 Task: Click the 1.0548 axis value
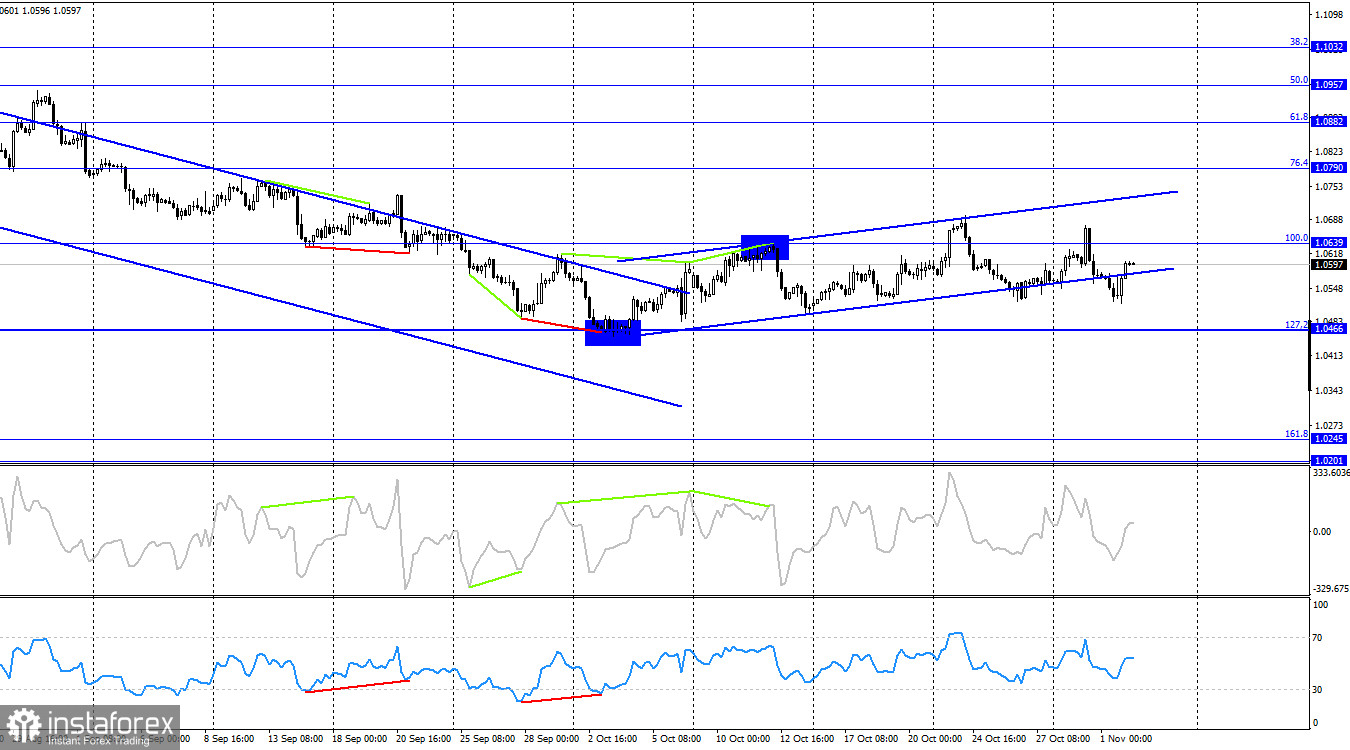click(x=1329, y=289)
